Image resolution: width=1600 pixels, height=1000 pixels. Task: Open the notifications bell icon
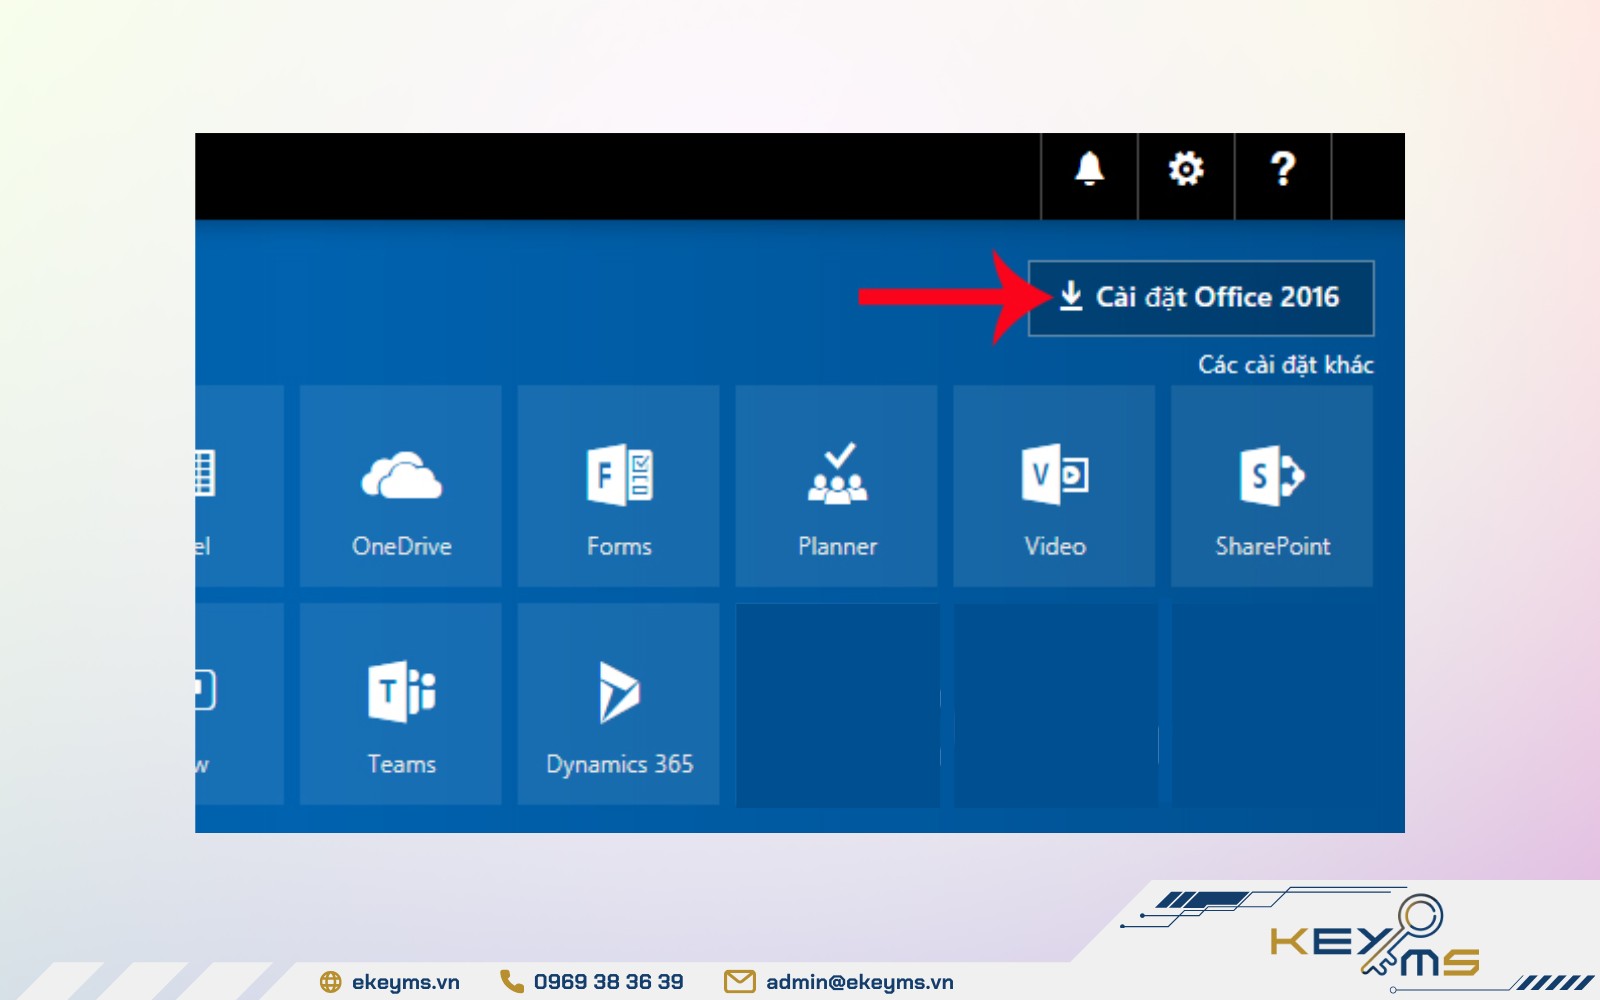tap(1089, 169)
